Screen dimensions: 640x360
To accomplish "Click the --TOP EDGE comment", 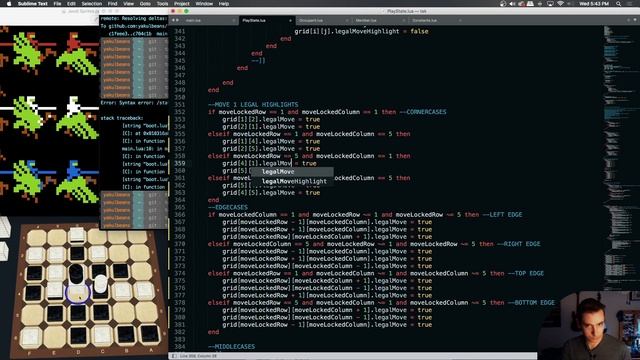I will point(526,273).
